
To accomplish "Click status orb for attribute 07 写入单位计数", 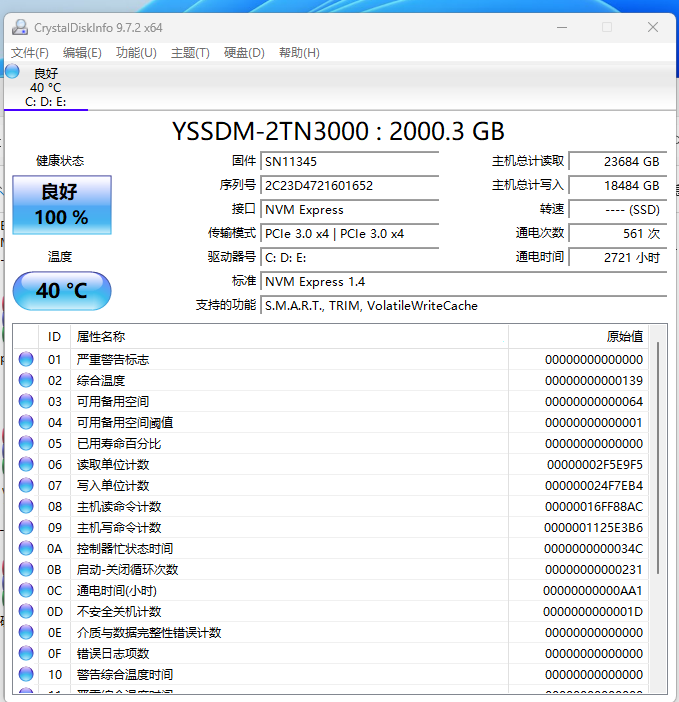I will pos(26,485).
